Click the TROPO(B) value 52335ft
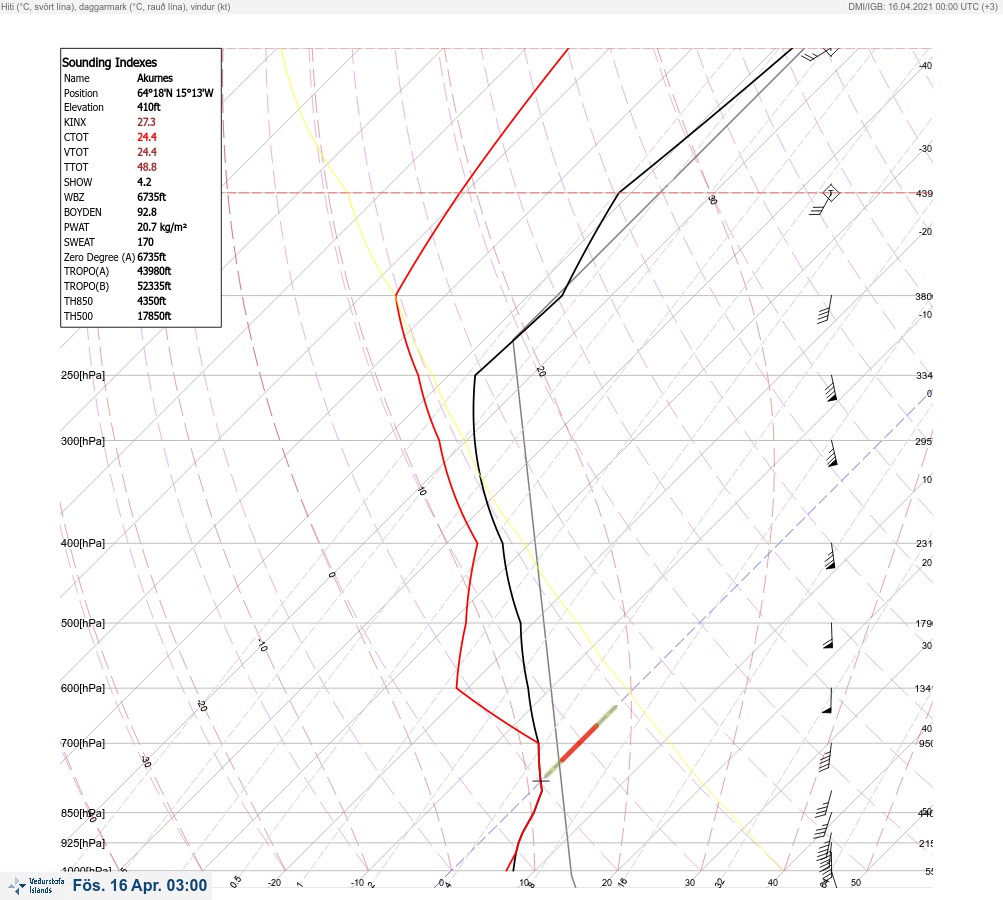The height and width of the screenshot is (900, 1003). pyautogui.click(x=154, y=286)
